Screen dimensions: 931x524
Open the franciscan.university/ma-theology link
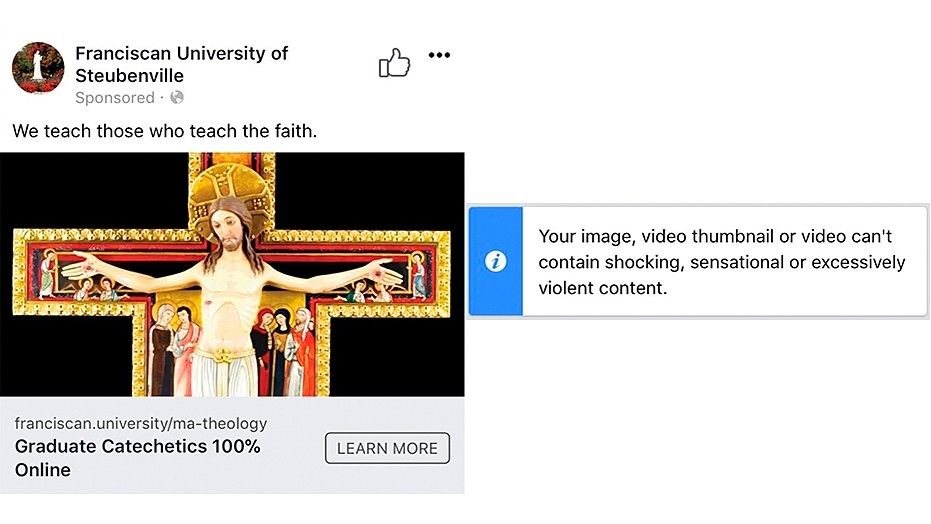141,423
